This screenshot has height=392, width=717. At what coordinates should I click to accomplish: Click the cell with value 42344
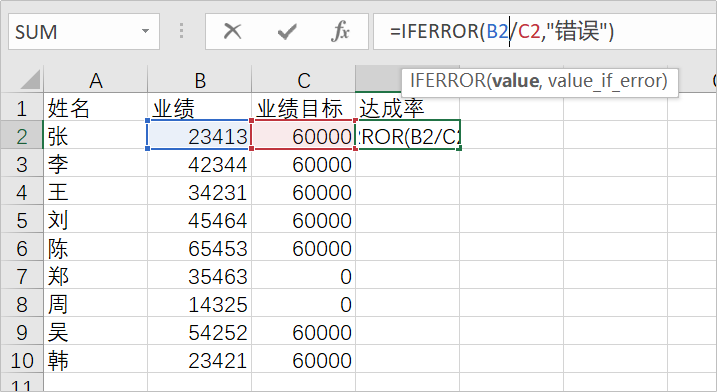[200, 164]
